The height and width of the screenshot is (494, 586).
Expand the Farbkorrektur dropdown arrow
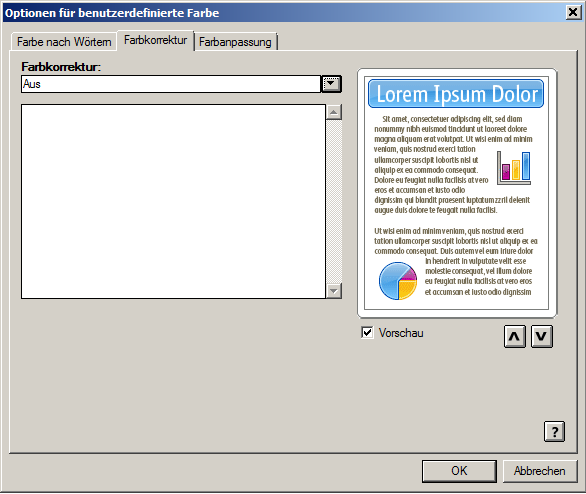point(331,84)
